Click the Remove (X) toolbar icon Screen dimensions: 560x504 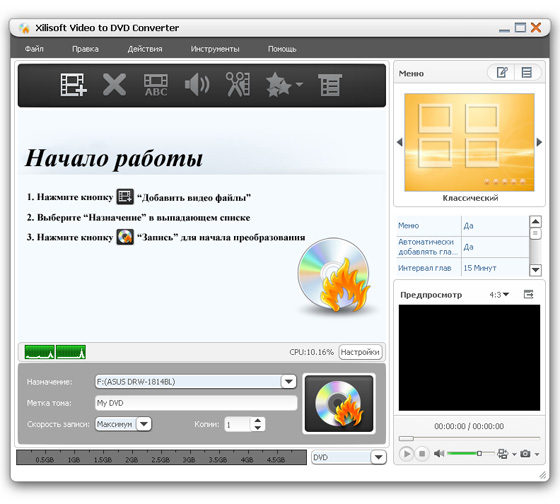[114, 85]
